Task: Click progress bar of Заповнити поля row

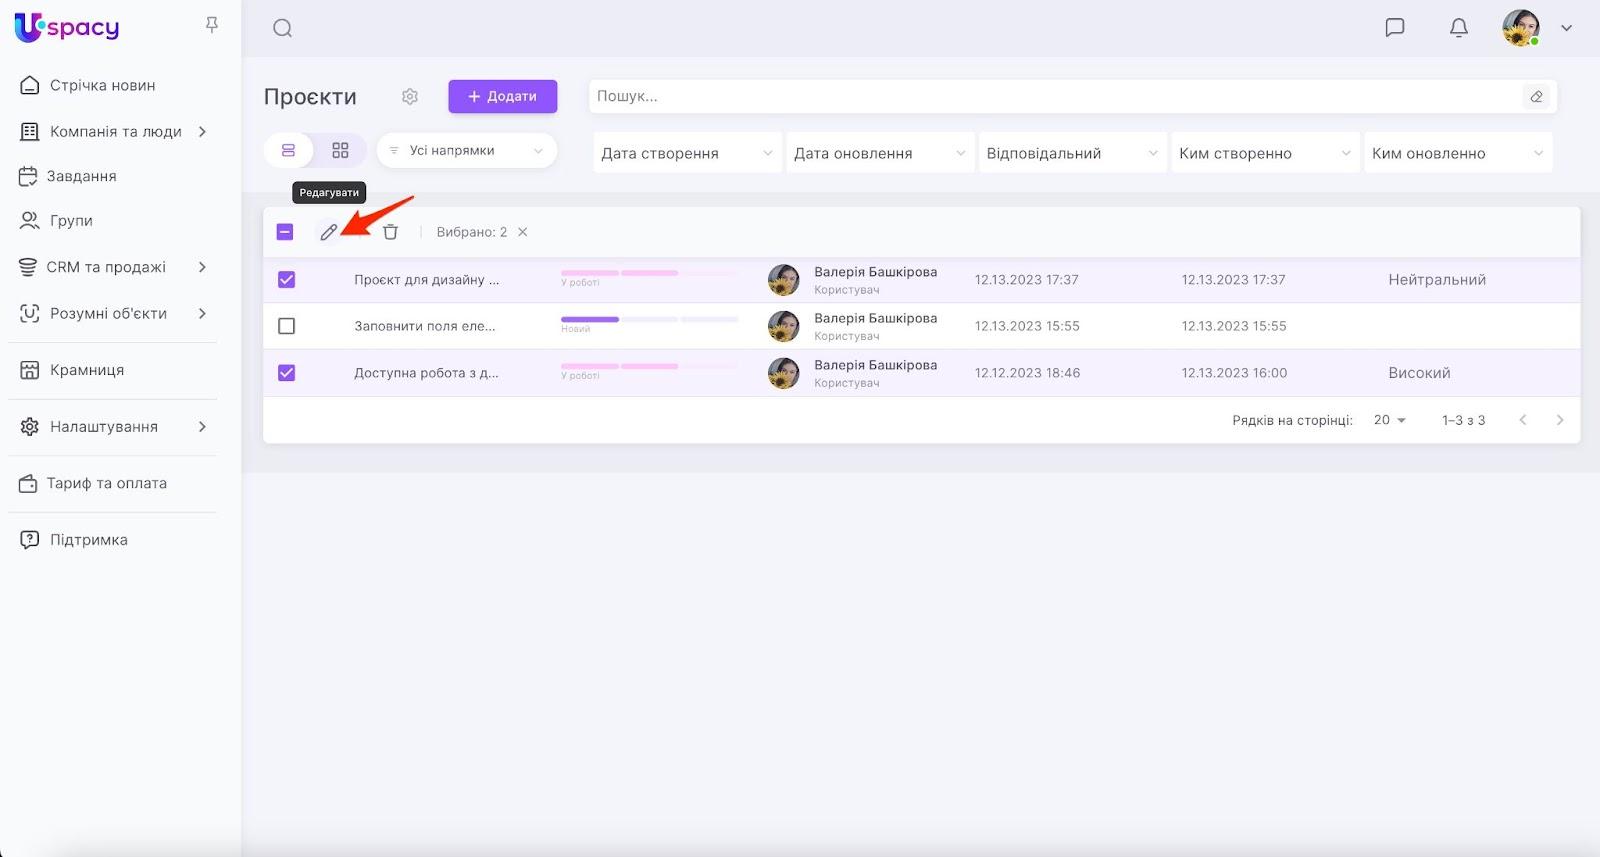Action: pyautogui.click(x=649, y=320)
